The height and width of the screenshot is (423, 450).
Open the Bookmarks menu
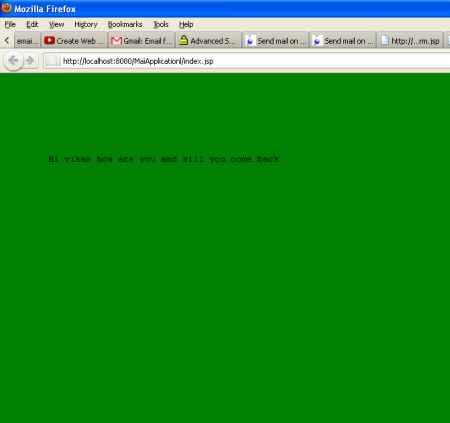[125, 24]
